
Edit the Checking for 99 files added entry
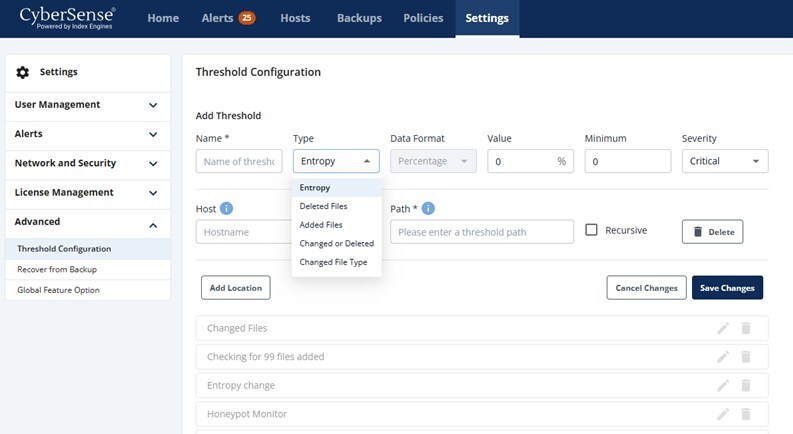pyautogui.click(x=723, y=357)
